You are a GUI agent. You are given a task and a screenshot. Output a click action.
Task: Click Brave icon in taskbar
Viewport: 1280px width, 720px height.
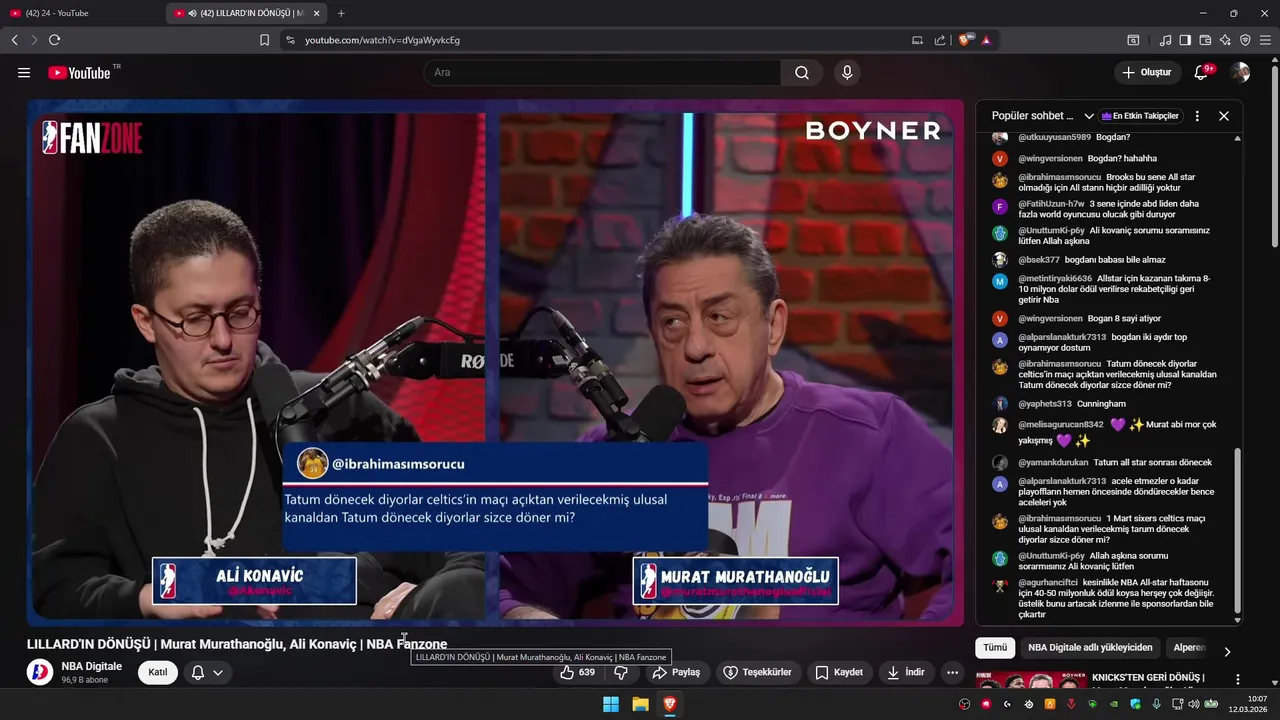670,704
